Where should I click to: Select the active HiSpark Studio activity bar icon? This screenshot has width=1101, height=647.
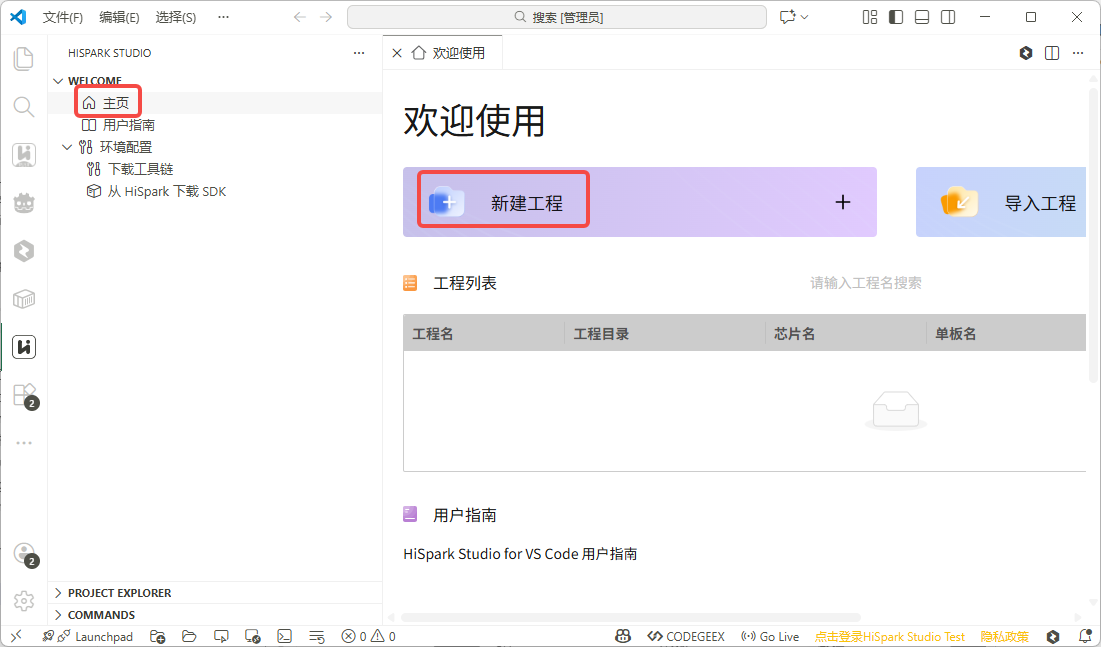pyautogui.click(x=24, y=347)
